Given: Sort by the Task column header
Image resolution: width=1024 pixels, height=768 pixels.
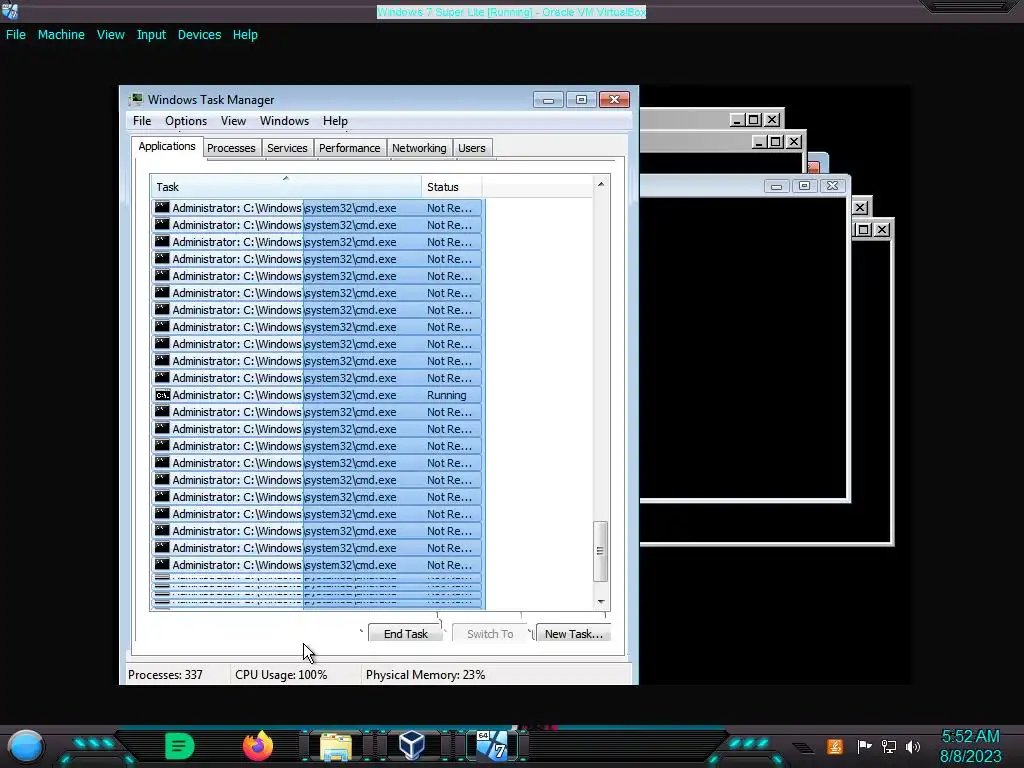Looking at the screenshot, I should (286, 187).
